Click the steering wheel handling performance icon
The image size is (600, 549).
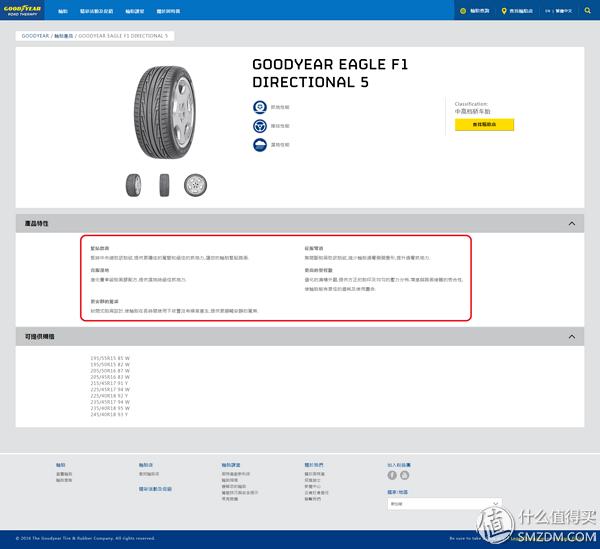point(260,126)
